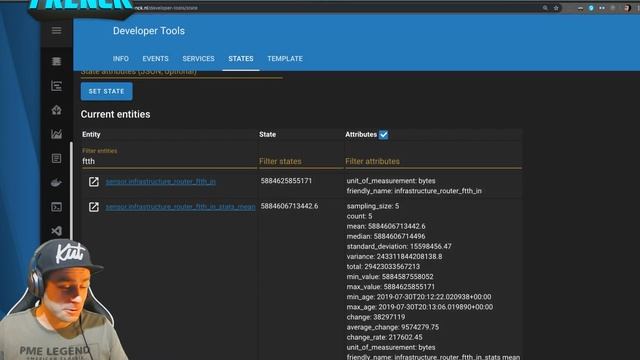Click the 'total: 29423033567213' attribute
Screen dimensions: 640x360
pos(383,267)
